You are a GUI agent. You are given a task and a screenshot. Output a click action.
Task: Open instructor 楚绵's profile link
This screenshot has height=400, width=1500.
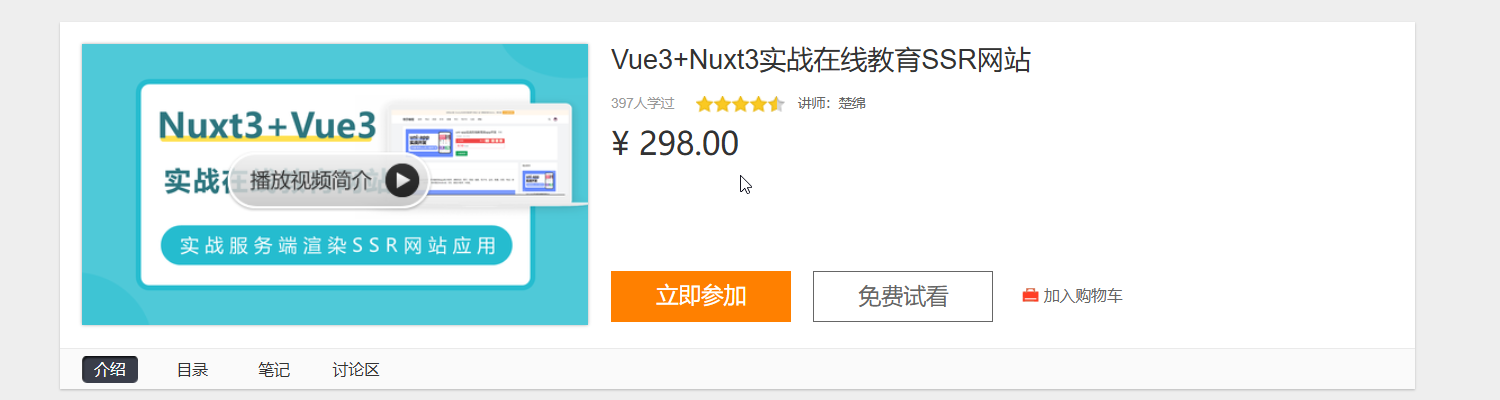coord(852,103)
